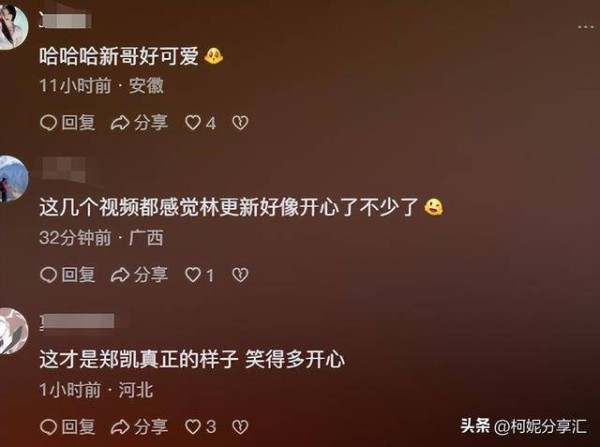Like the 林更新 comment from 广西
This screenshot has height=447, width=600.
(200, 275)
